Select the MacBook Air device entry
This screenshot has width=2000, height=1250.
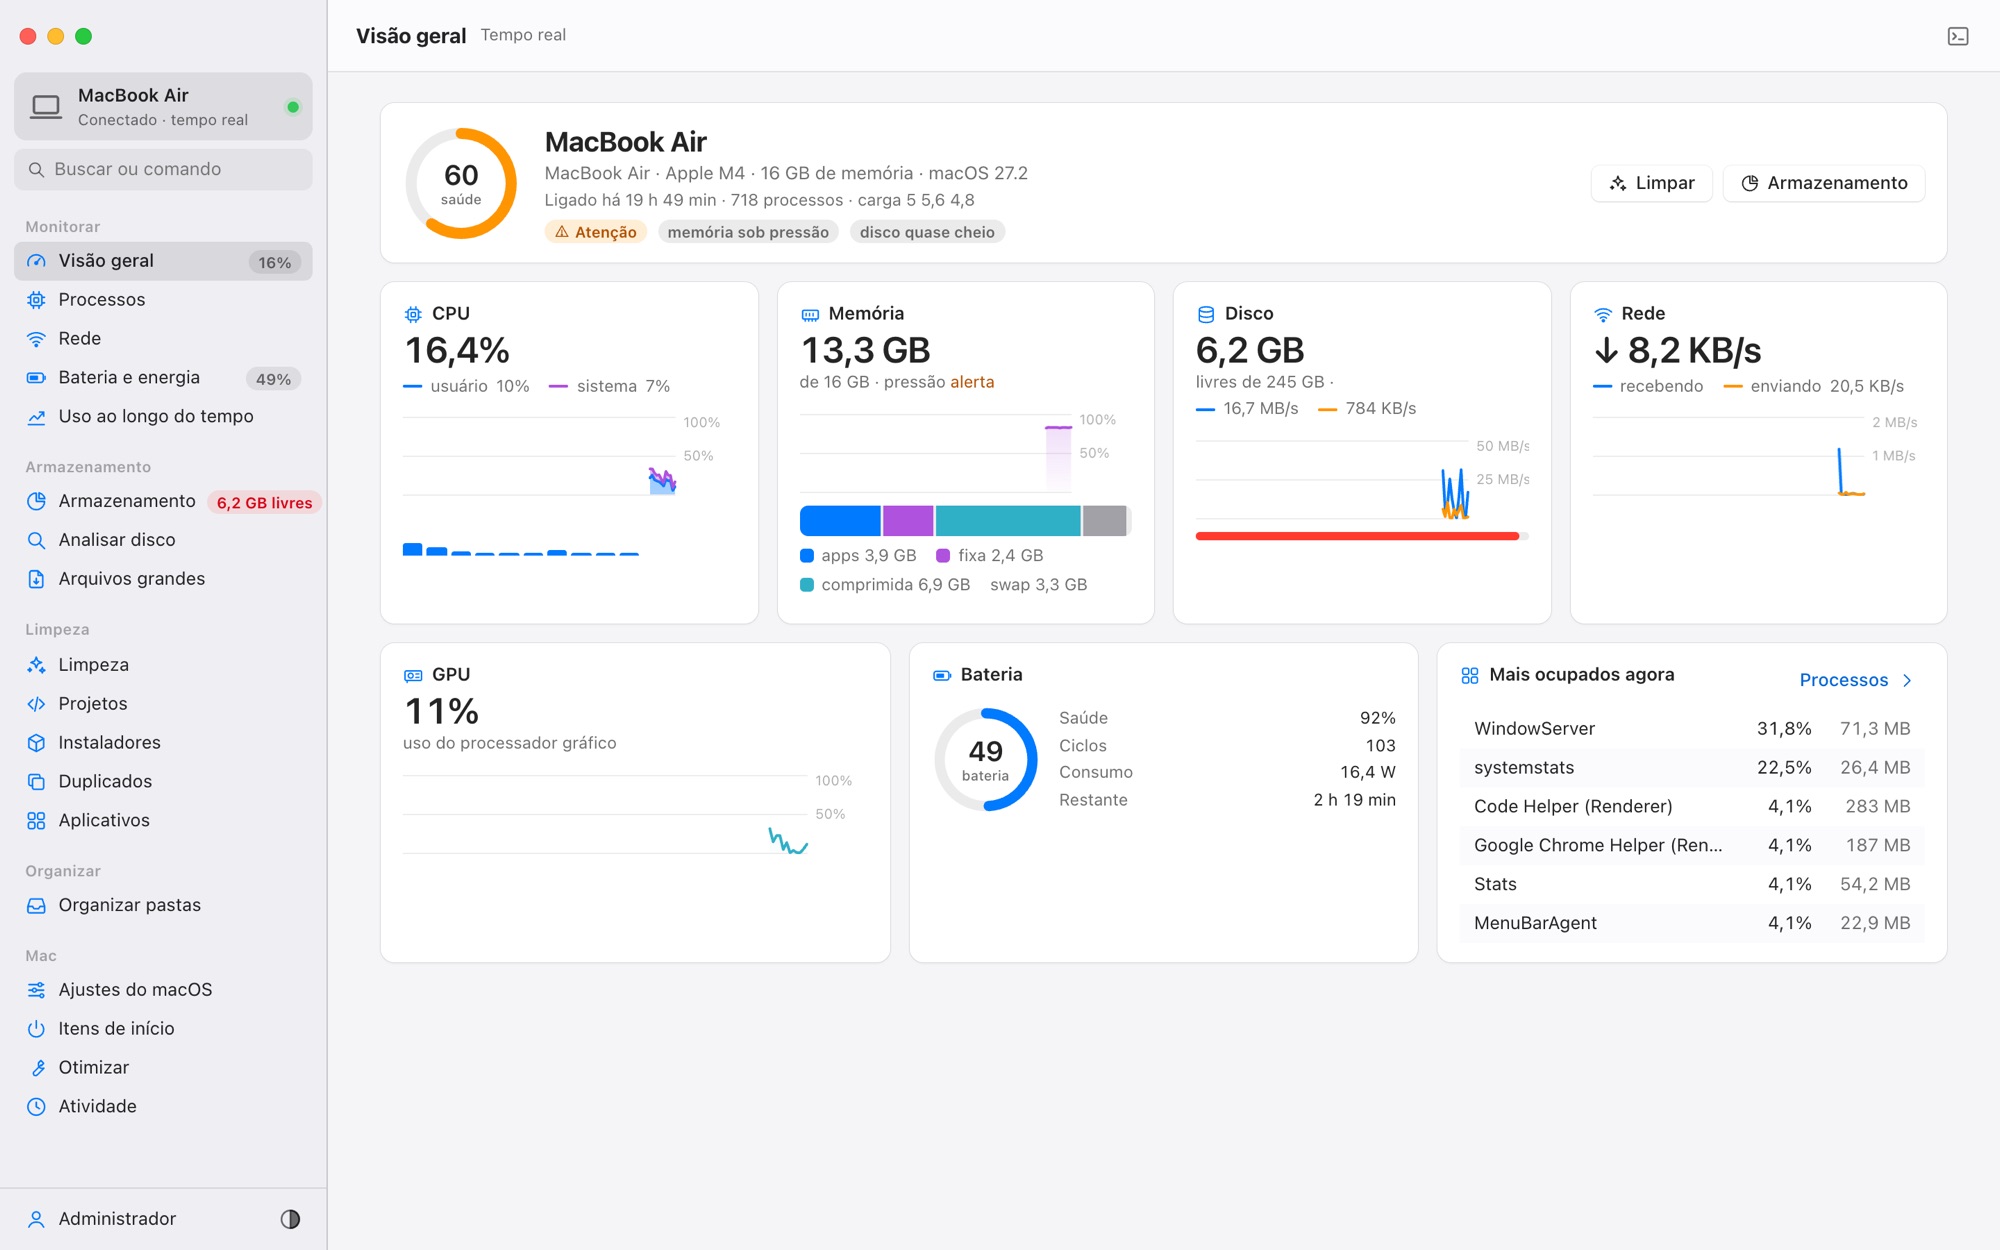[163, 106]
